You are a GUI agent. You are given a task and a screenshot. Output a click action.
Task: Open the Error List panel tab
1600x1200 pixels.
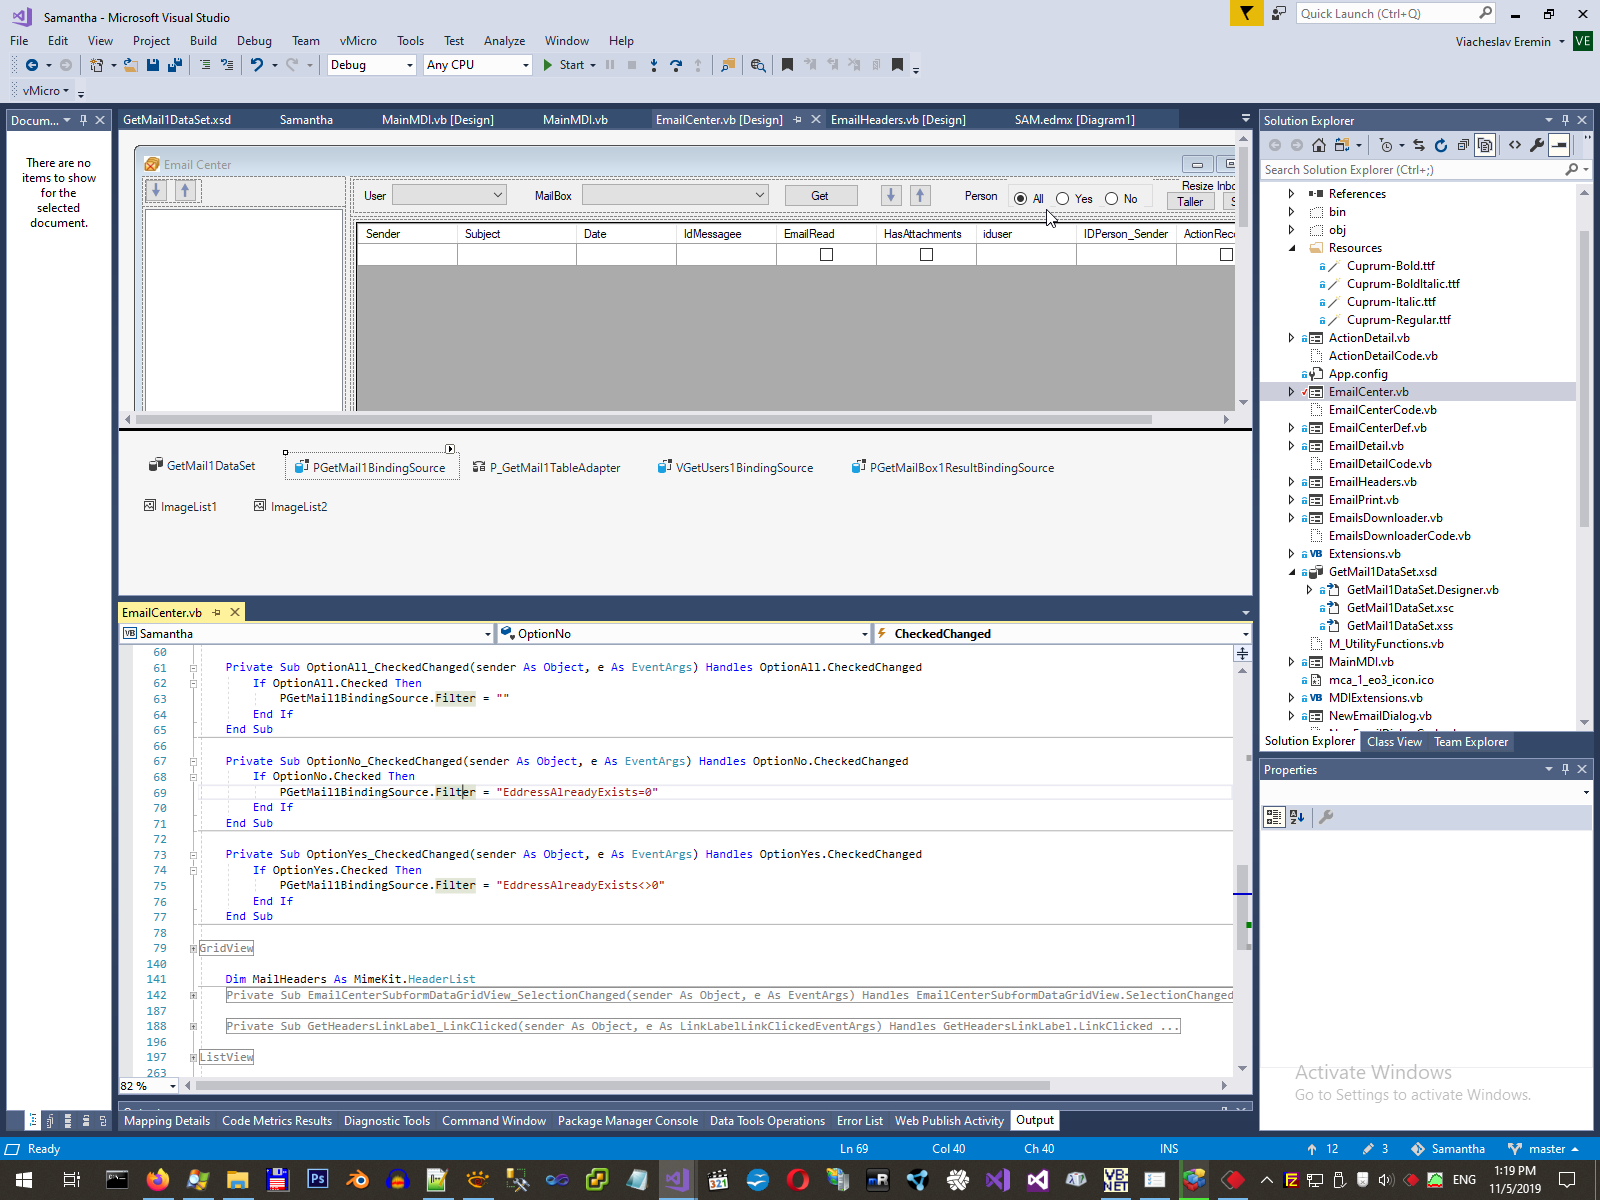click(859, 1121)
